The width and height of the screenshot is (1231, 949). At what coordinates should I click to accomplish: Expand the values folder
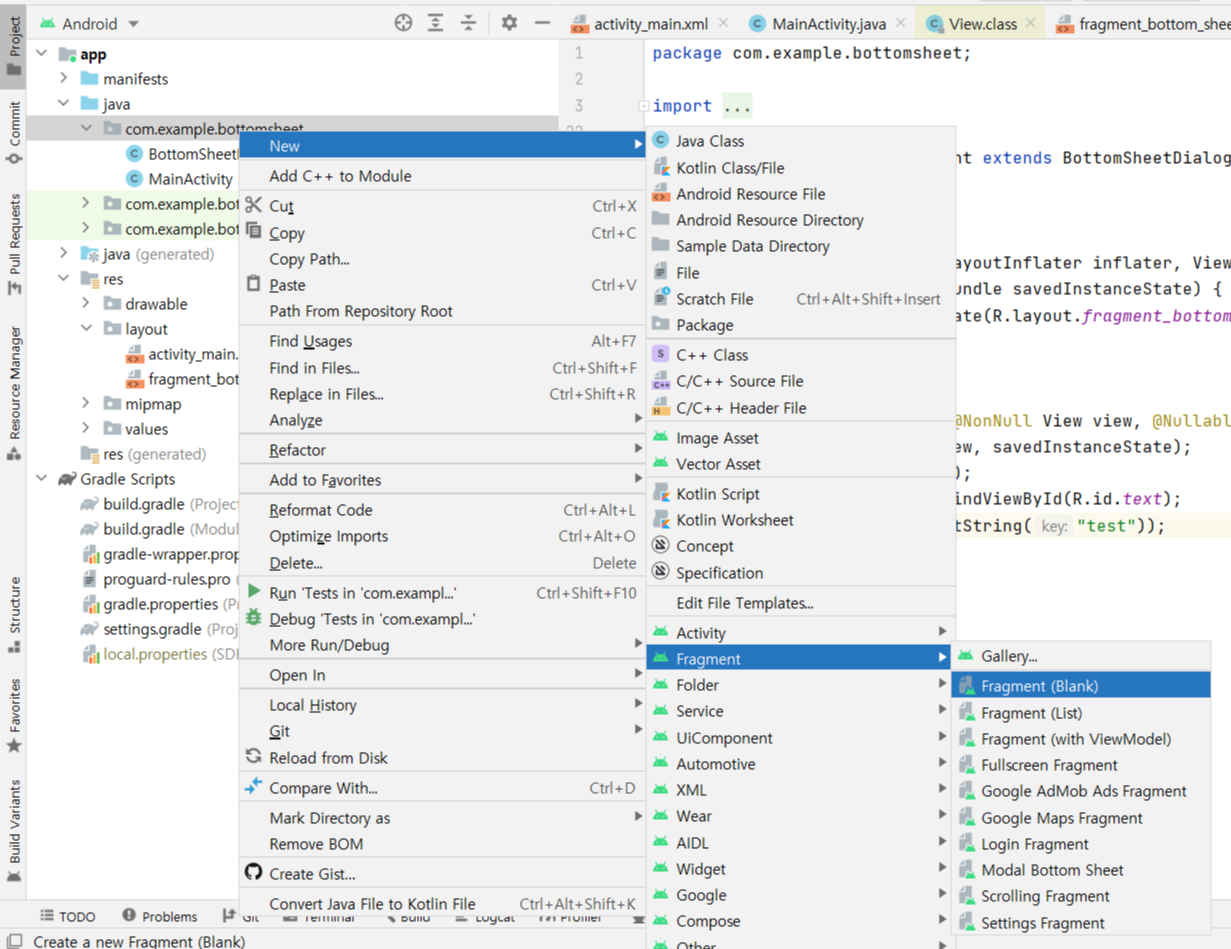tap(86, 429)
